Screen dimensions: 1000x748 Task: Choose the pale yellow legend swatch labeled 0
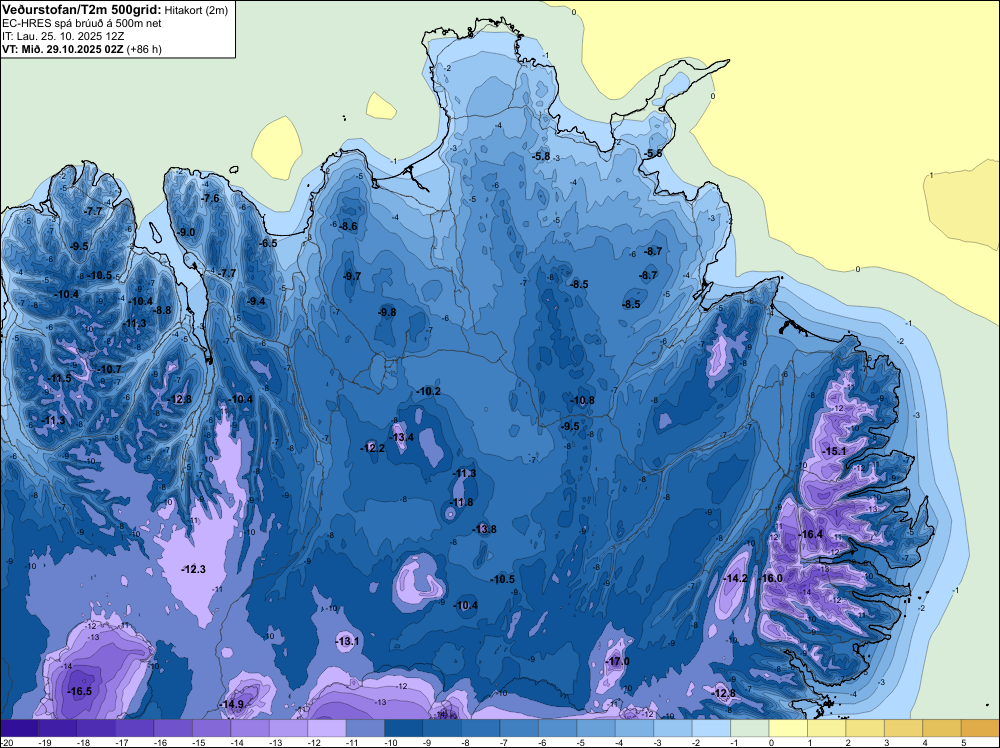788,728
